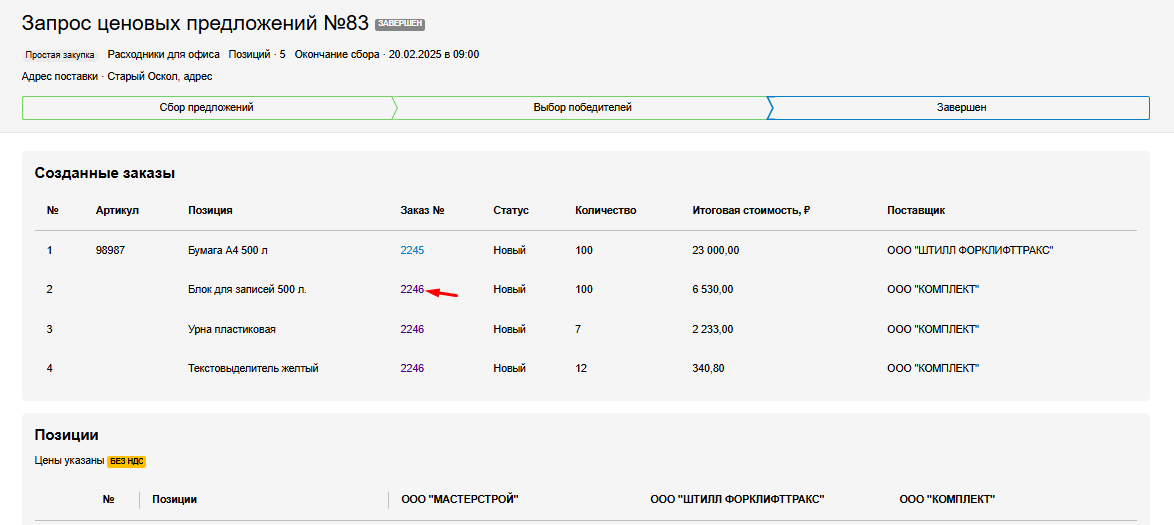Select the Завершен stage step
The height and width of the screenshot is (525, 1174).
[961, 108]
